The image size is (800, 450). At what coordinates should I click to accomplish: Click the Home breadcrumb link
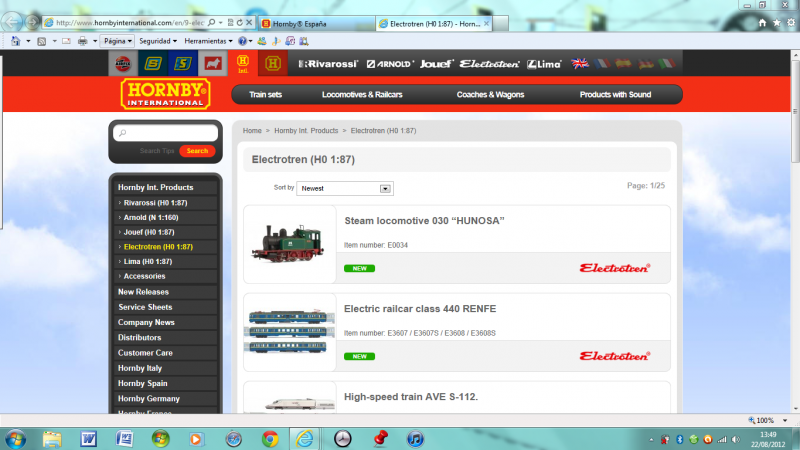(252, 131)
